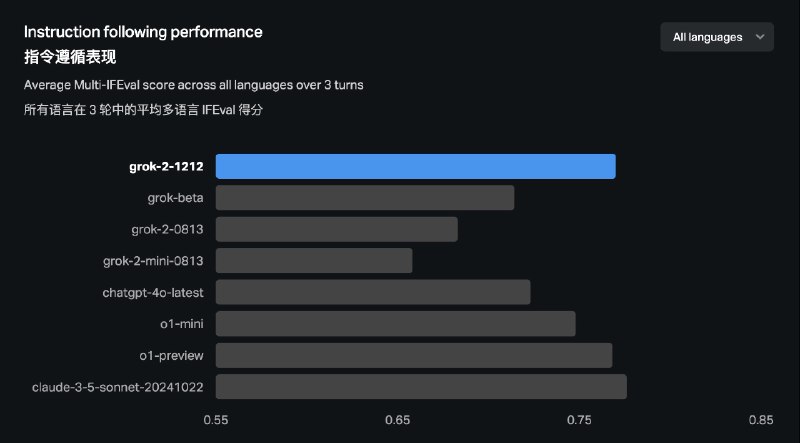
Task: Click the o1-mini bar
Action: pos(395,324)
